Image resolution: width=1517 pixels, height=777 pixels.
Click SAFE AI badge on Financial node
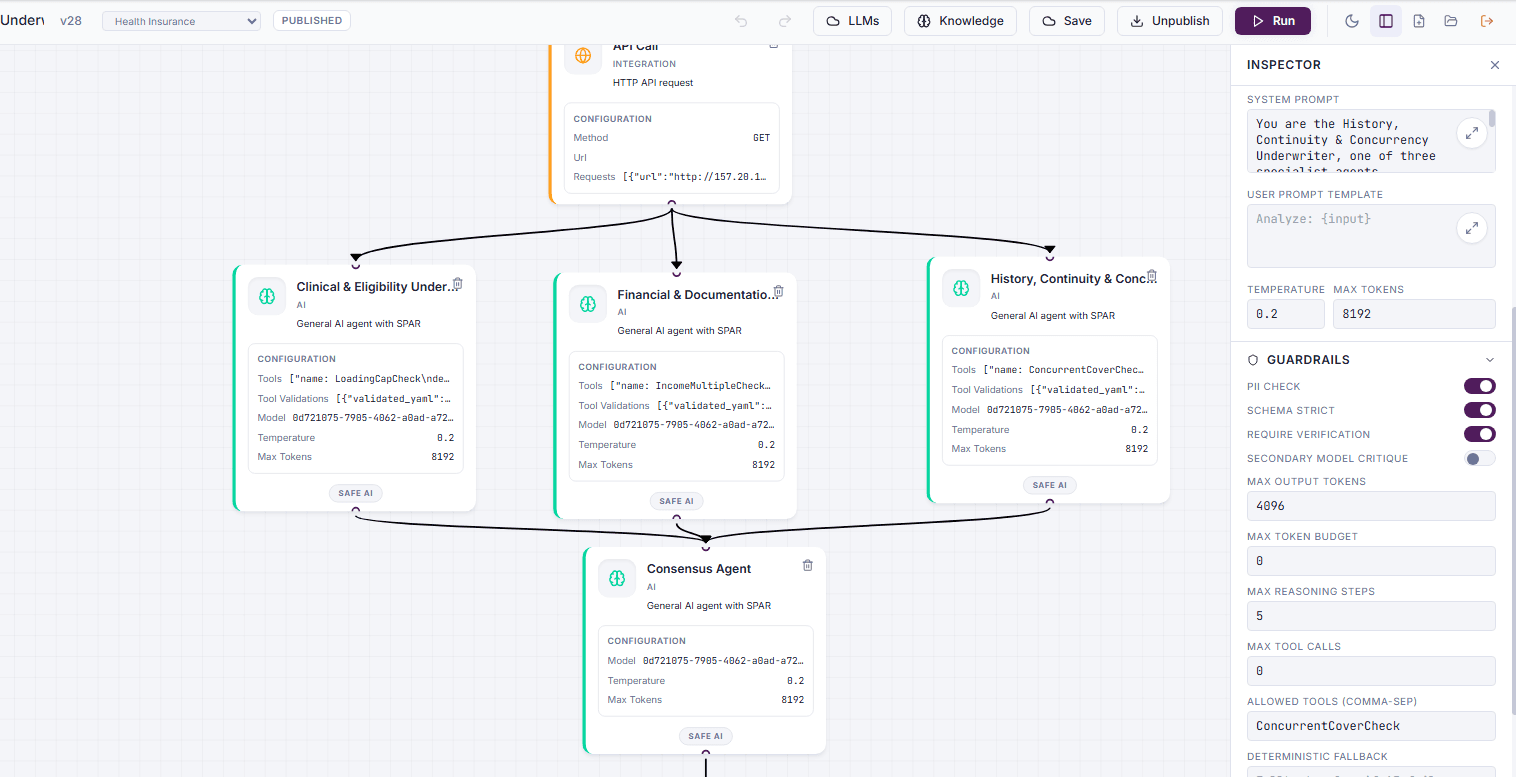click(676, 501)
